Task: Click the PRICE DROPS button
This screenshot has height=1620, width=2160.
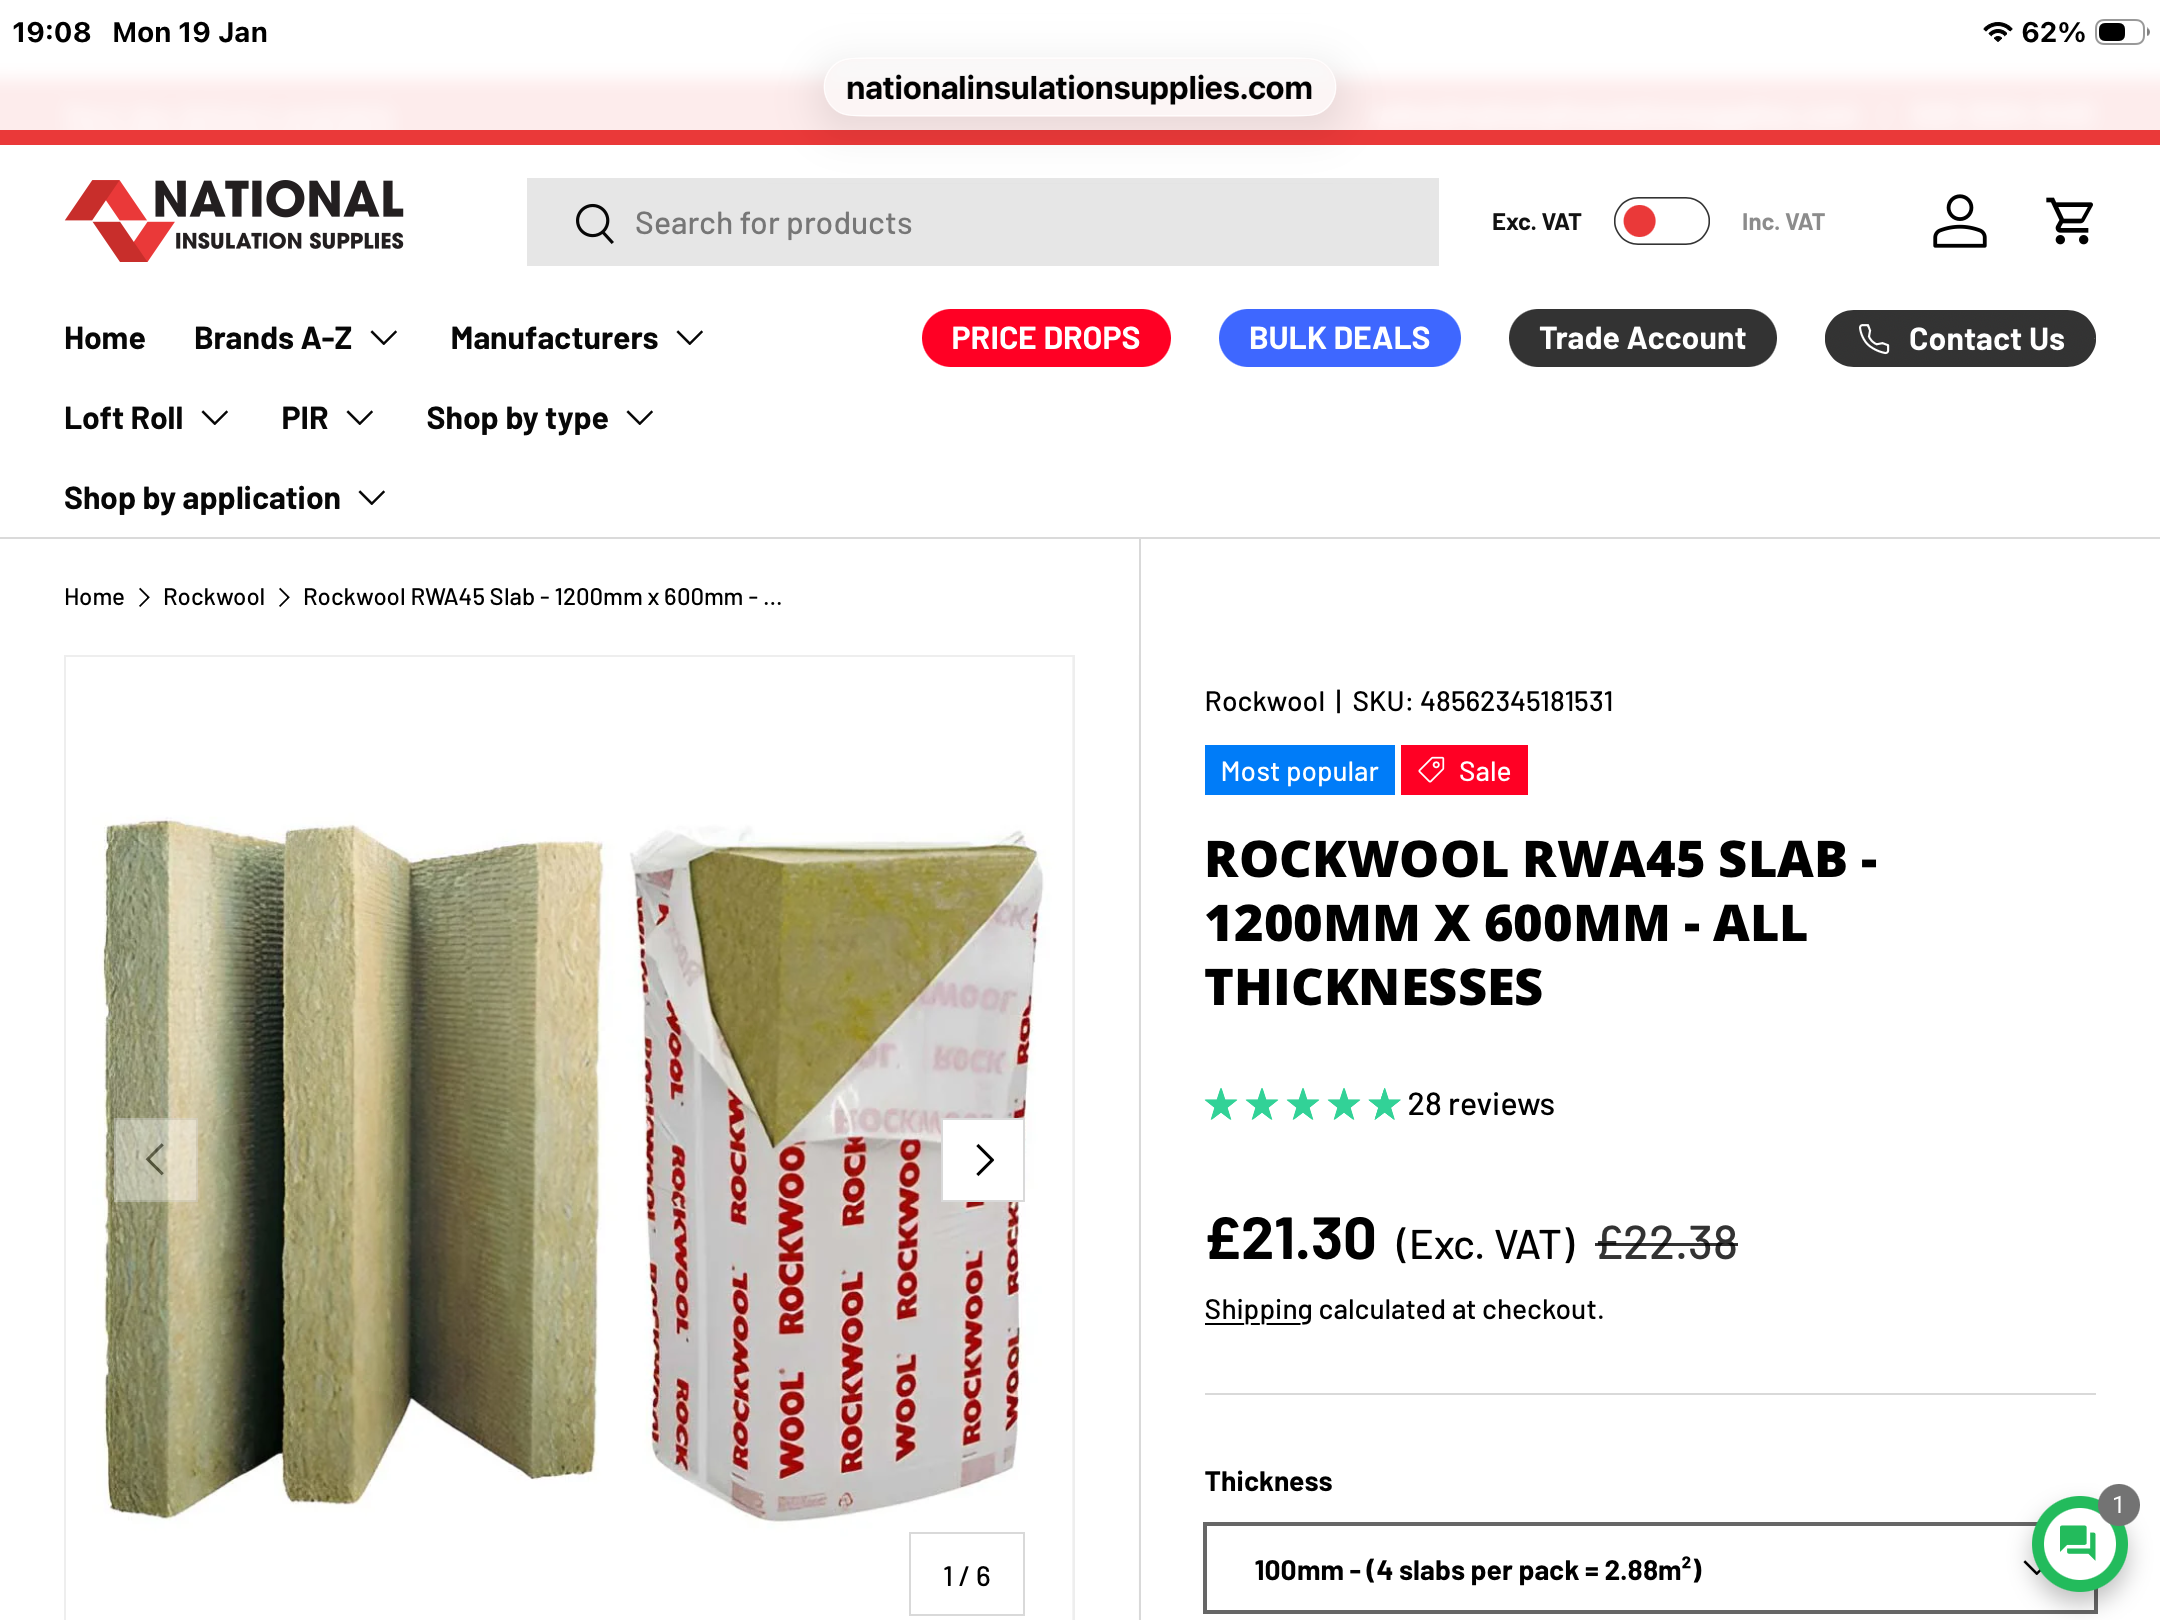Action: [1045, 338]
